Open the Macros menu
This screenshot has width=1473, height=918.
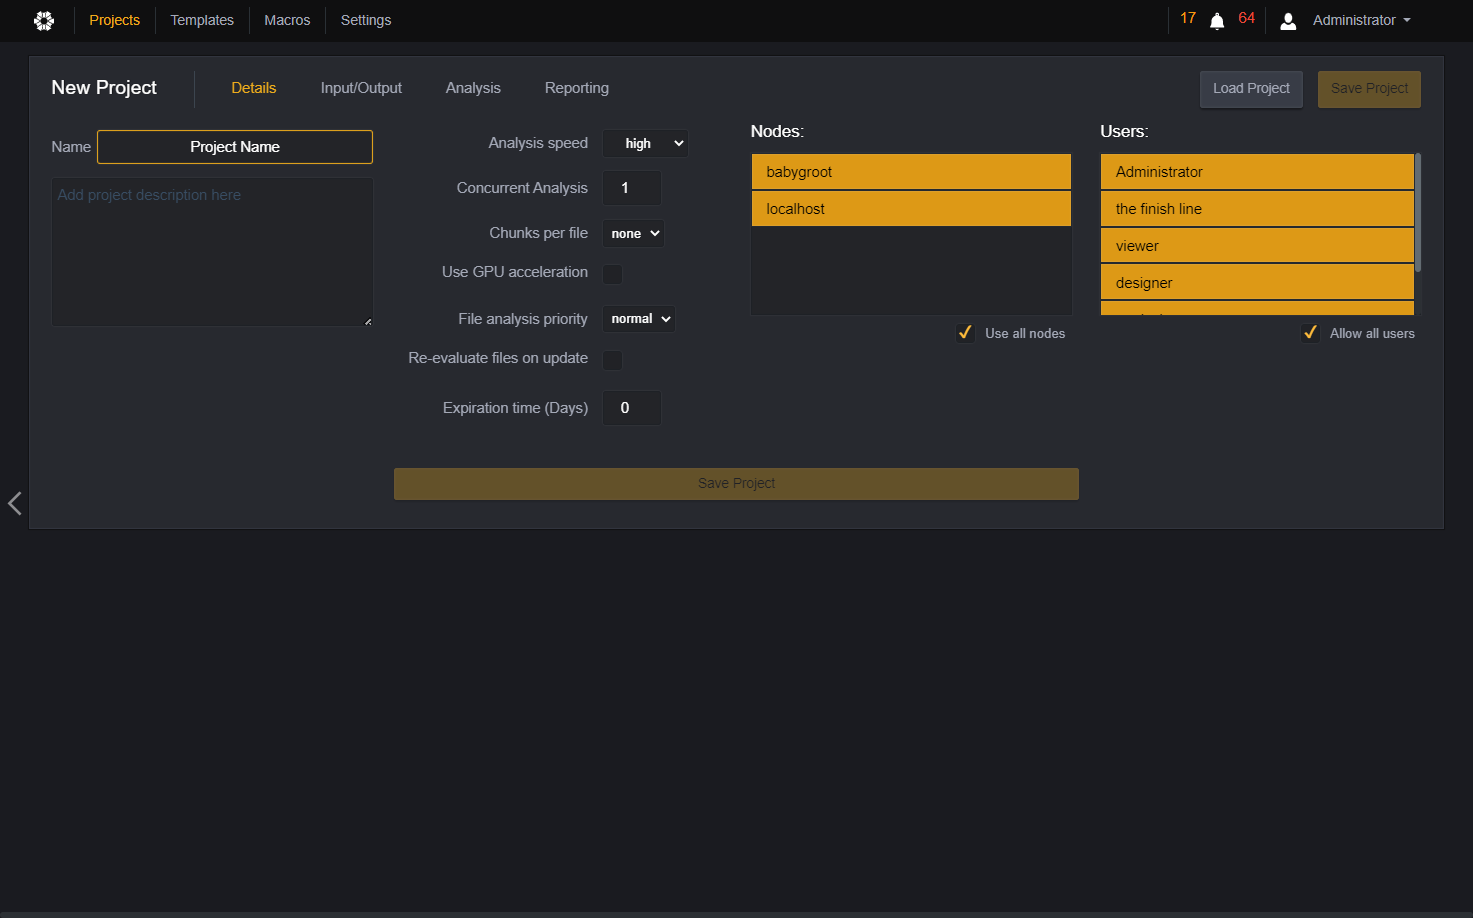(x=287, y=20)
